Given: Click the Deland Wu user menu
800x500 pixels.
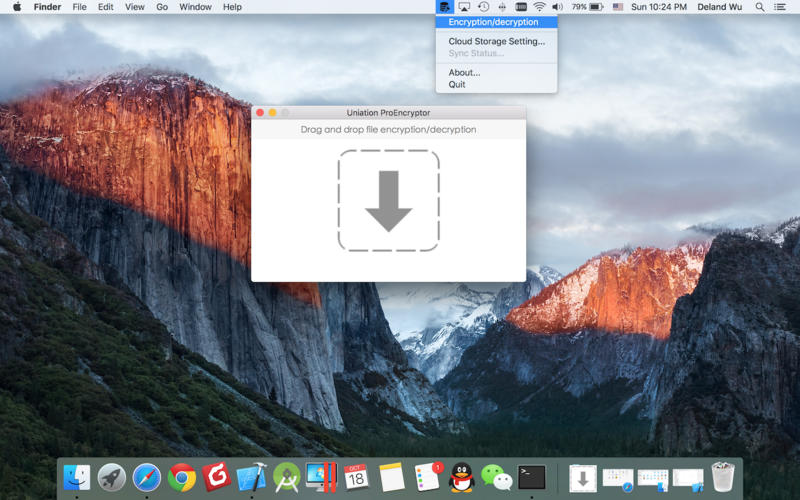Looking at the screenshot, I should (719, 7).
